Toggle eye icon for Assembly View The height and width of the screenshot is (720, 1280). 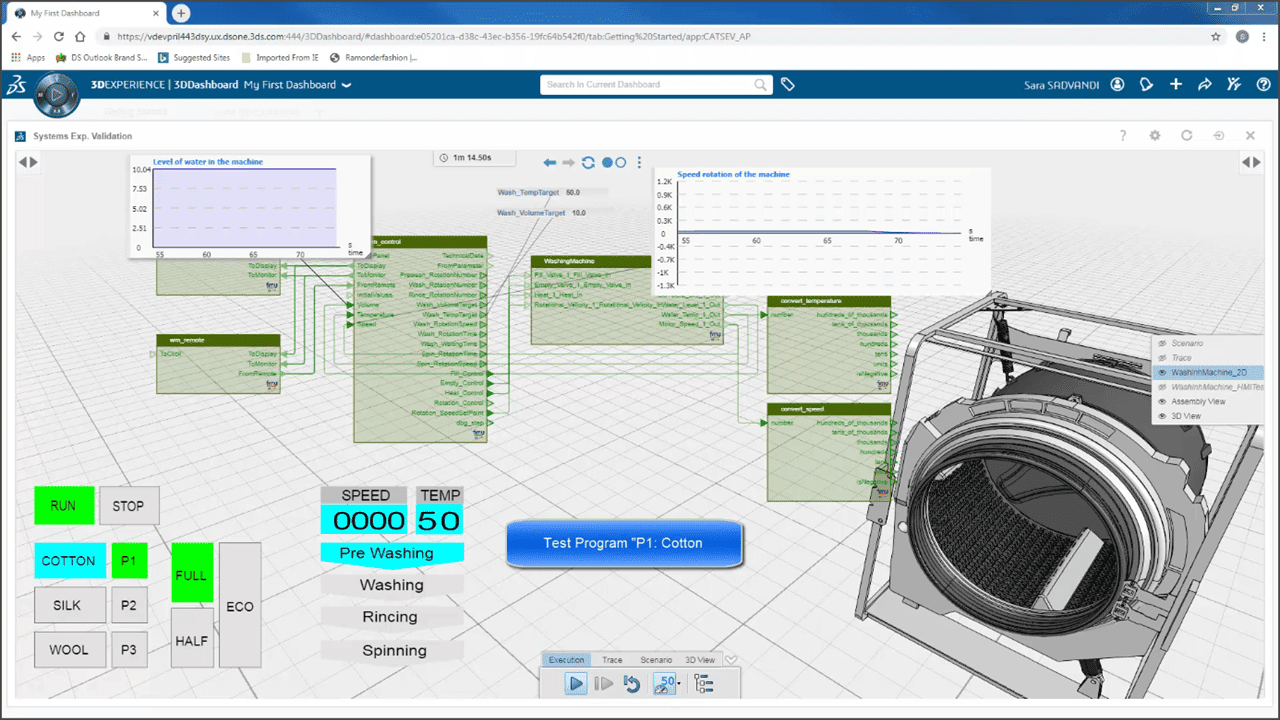[1162, 401]
